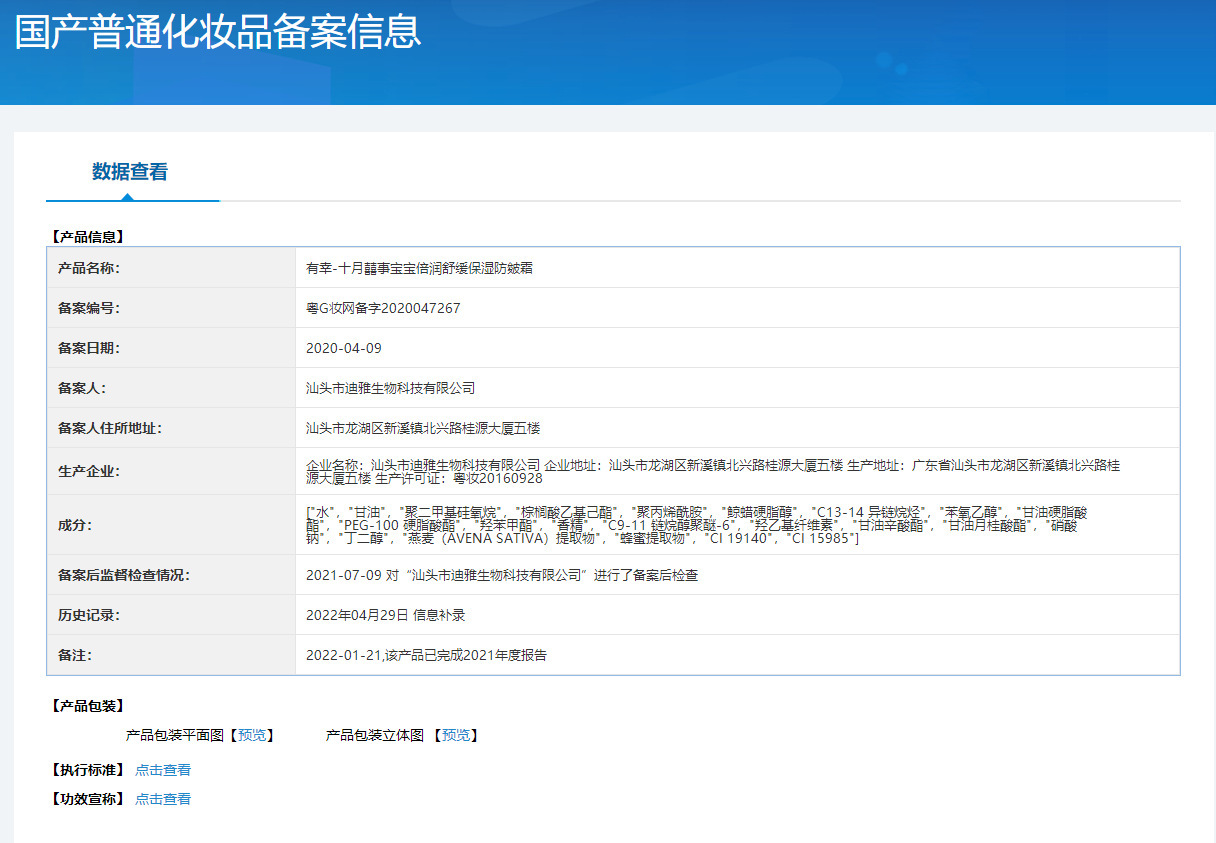The height and width of the screenshot is (843, 1216).
Task: Select filing number 粤G妆网备字2020047267
Action: [383, 308]
